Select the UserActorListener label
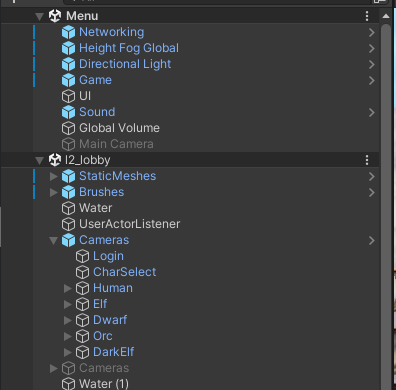The width and height of the screenshot is (396, 390). (x=130, y=224)
